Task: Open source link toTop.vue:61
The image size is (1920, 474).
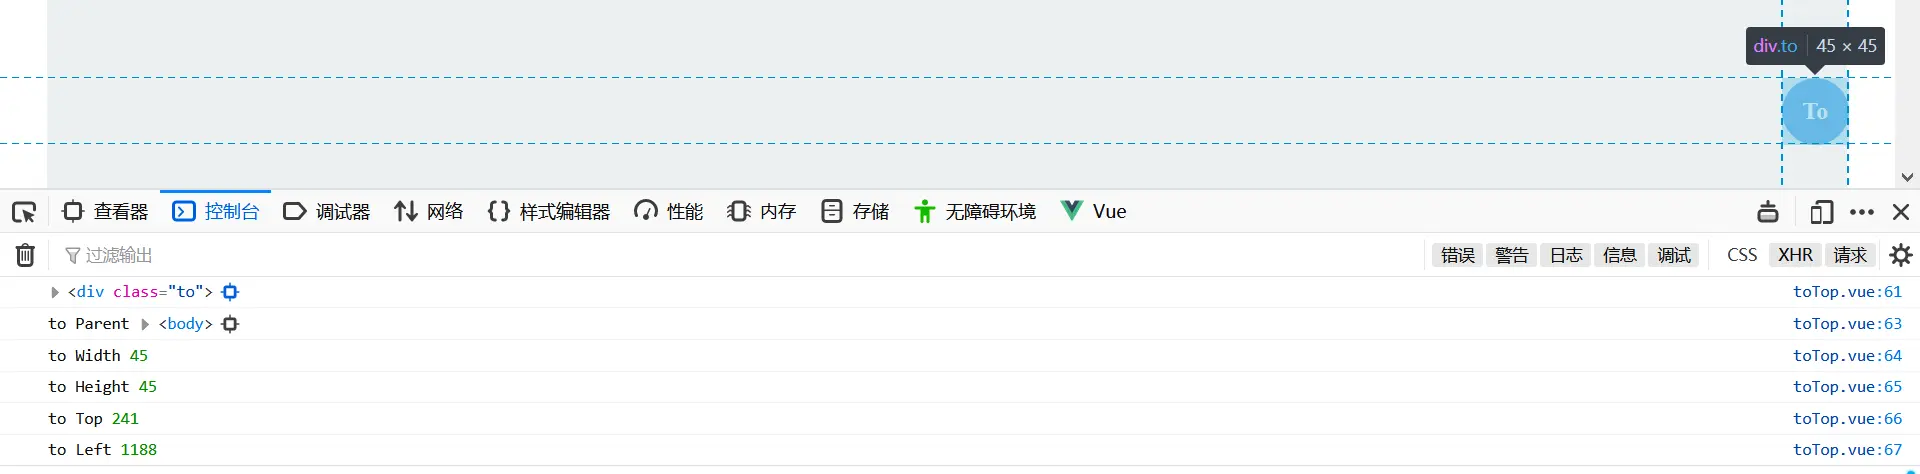Action: point(1847,292)
